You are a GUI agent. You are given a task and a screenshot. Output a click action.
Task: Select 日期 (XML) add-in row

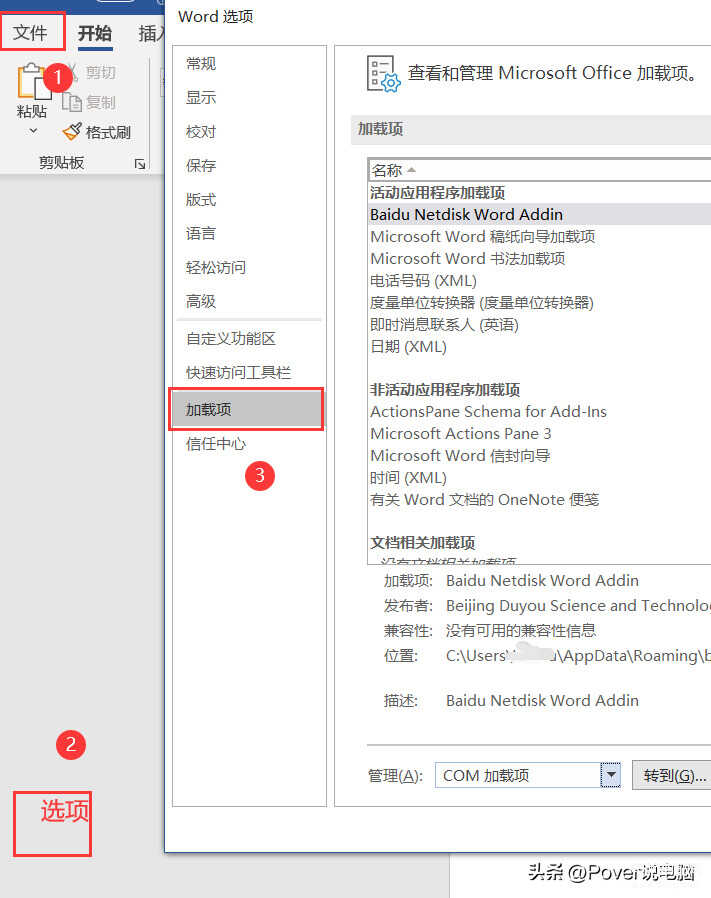click(540, 346)
